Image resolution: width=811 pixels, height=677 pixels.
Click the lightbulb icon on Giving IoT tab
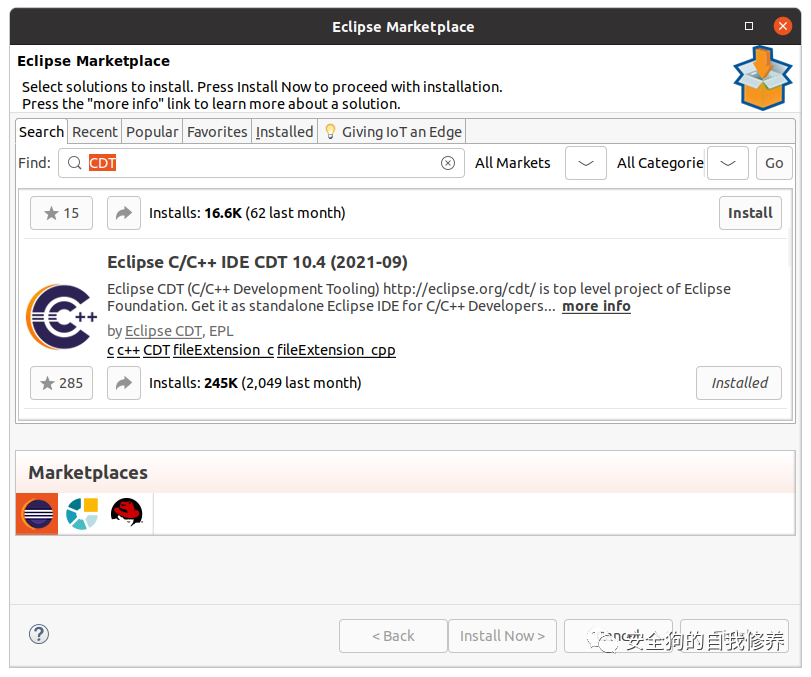tap(330, 132)
